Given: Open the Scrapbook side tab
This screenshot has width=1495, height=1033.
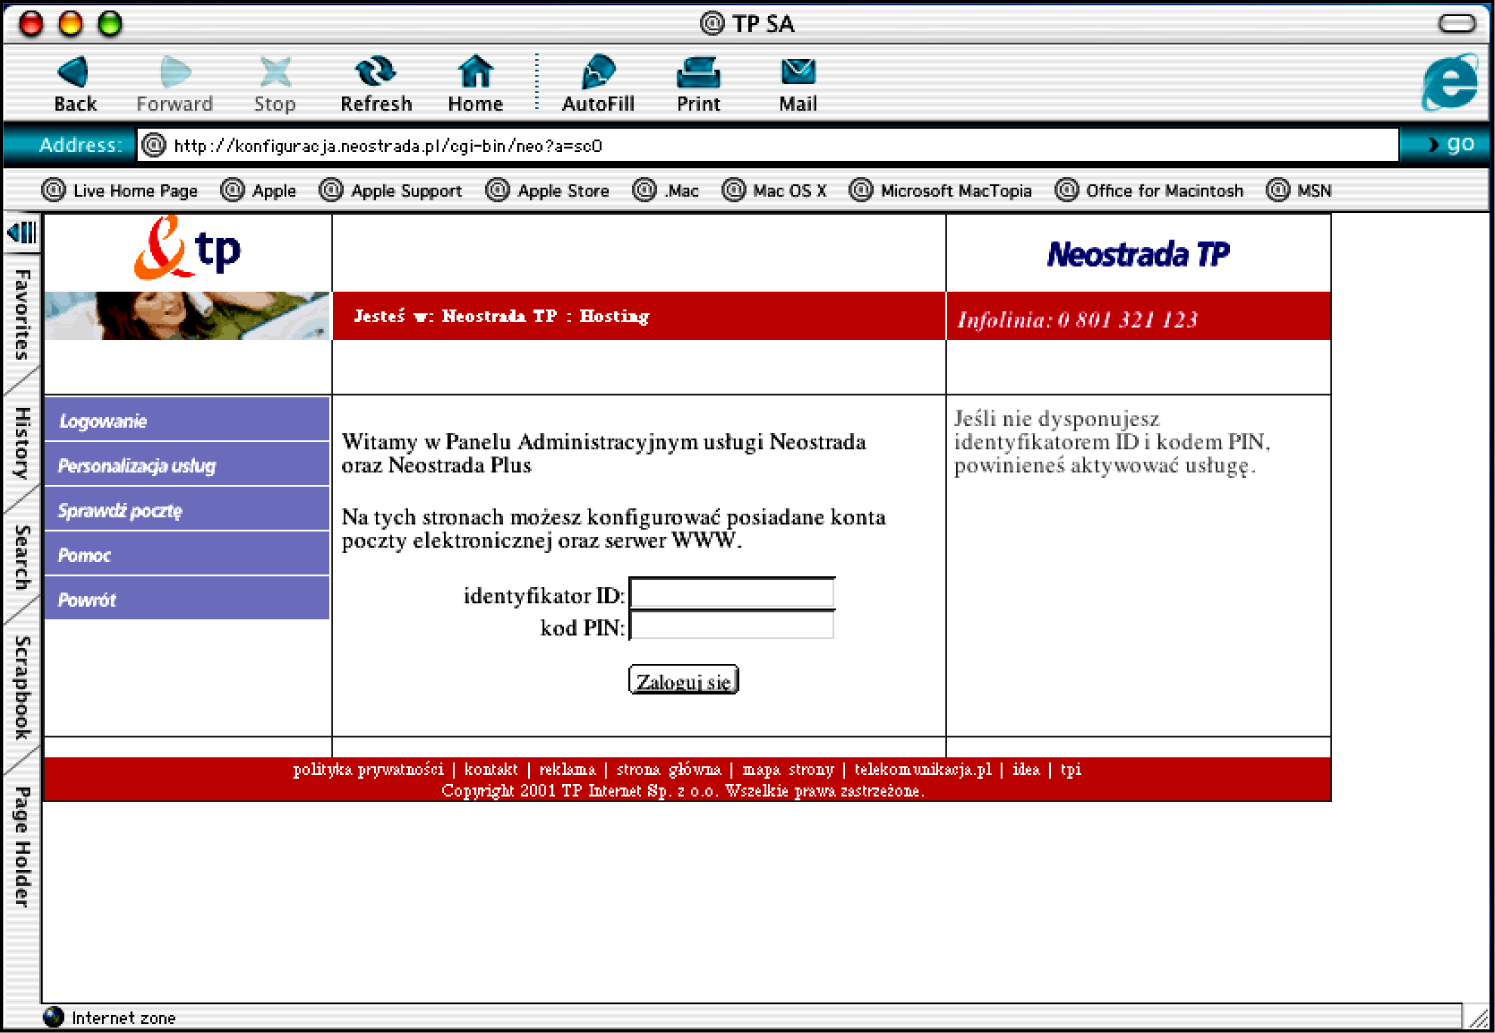Looking at the screenshot, I should [22, 688].
